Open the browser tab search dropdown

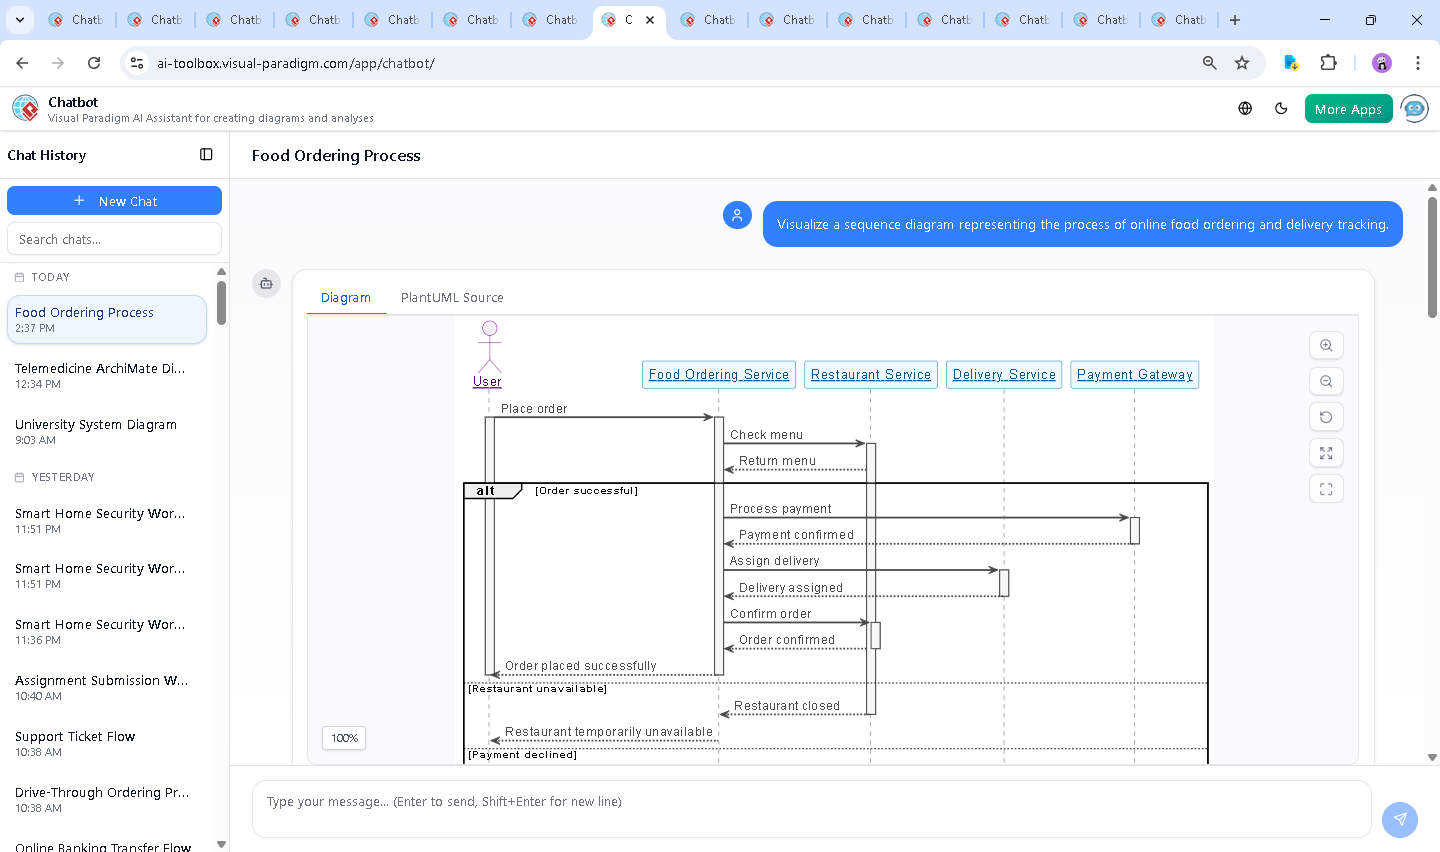[x=20, y=20]
